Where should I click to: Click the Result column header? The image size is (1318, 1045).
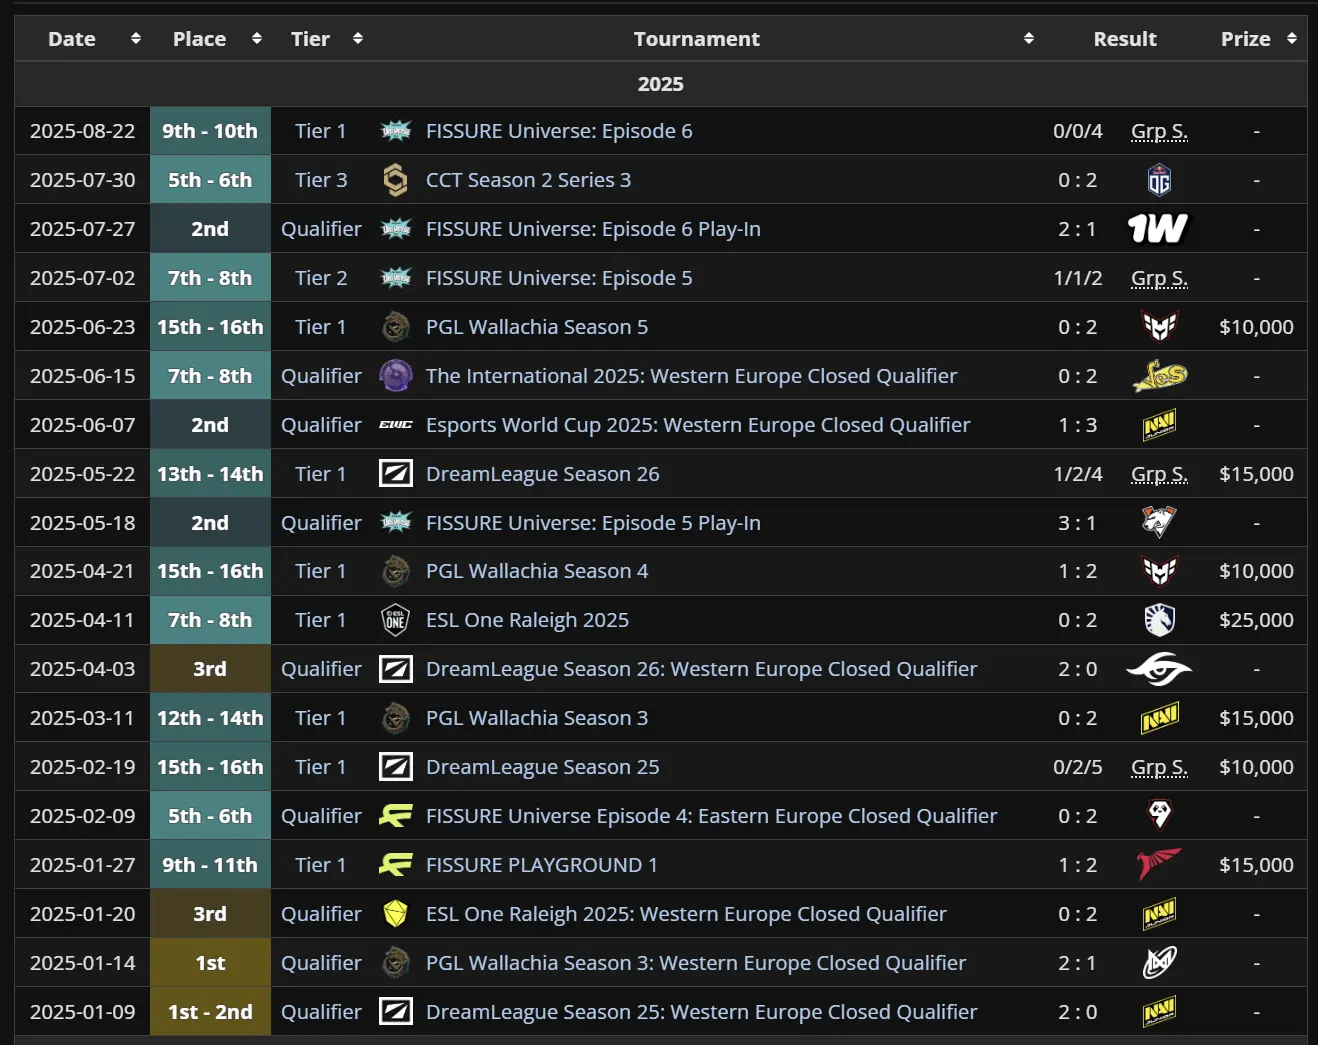[x=1124, y=38]
